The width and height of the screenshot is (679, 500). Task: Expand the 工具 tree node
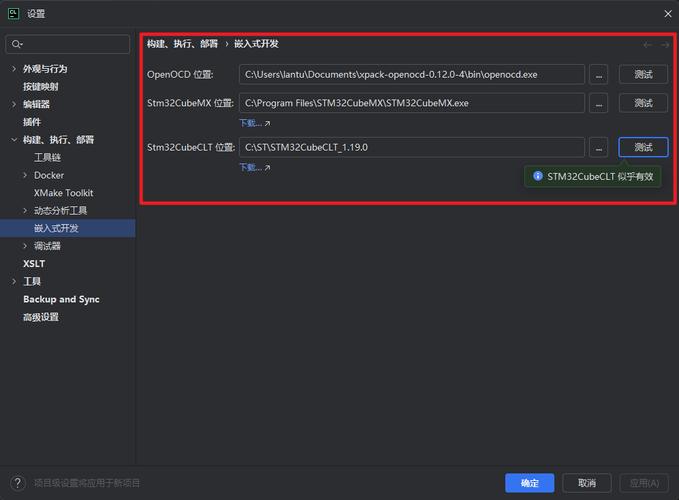14,282
